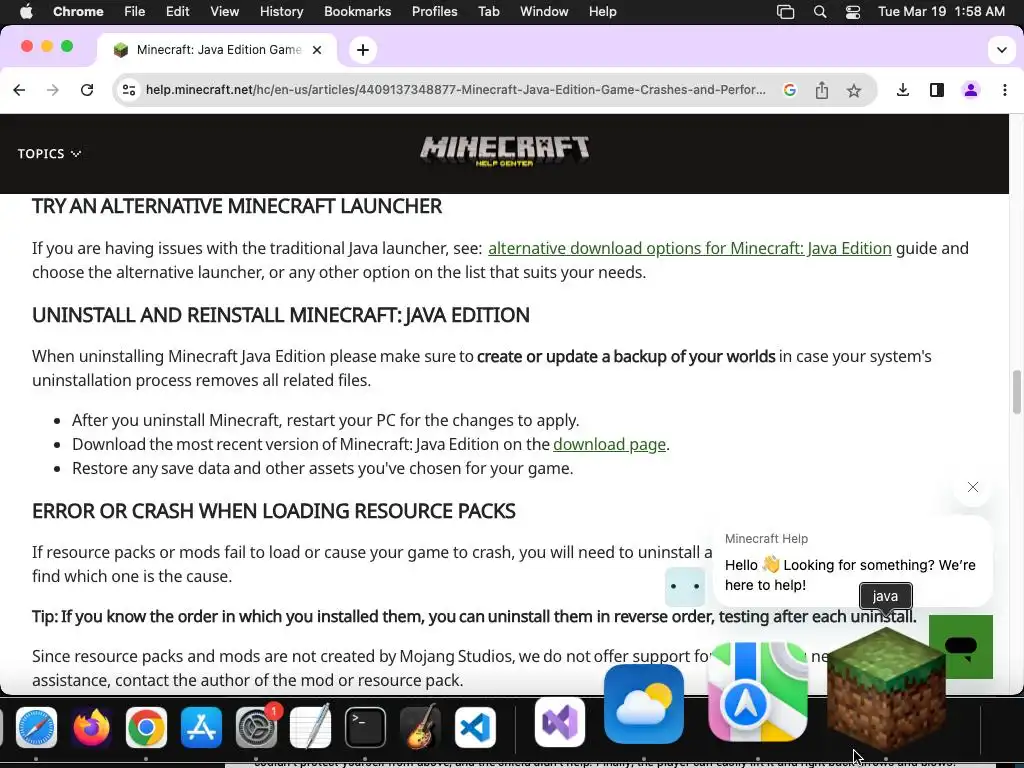
Task: Dismiss the Minecraft Help chat popup
Action: [x=972, y=487]
